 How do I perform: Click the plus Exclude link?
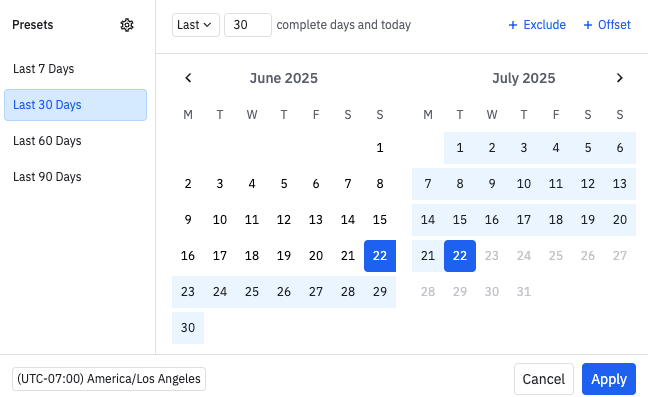pyautogui.click(x=537, y=25)
